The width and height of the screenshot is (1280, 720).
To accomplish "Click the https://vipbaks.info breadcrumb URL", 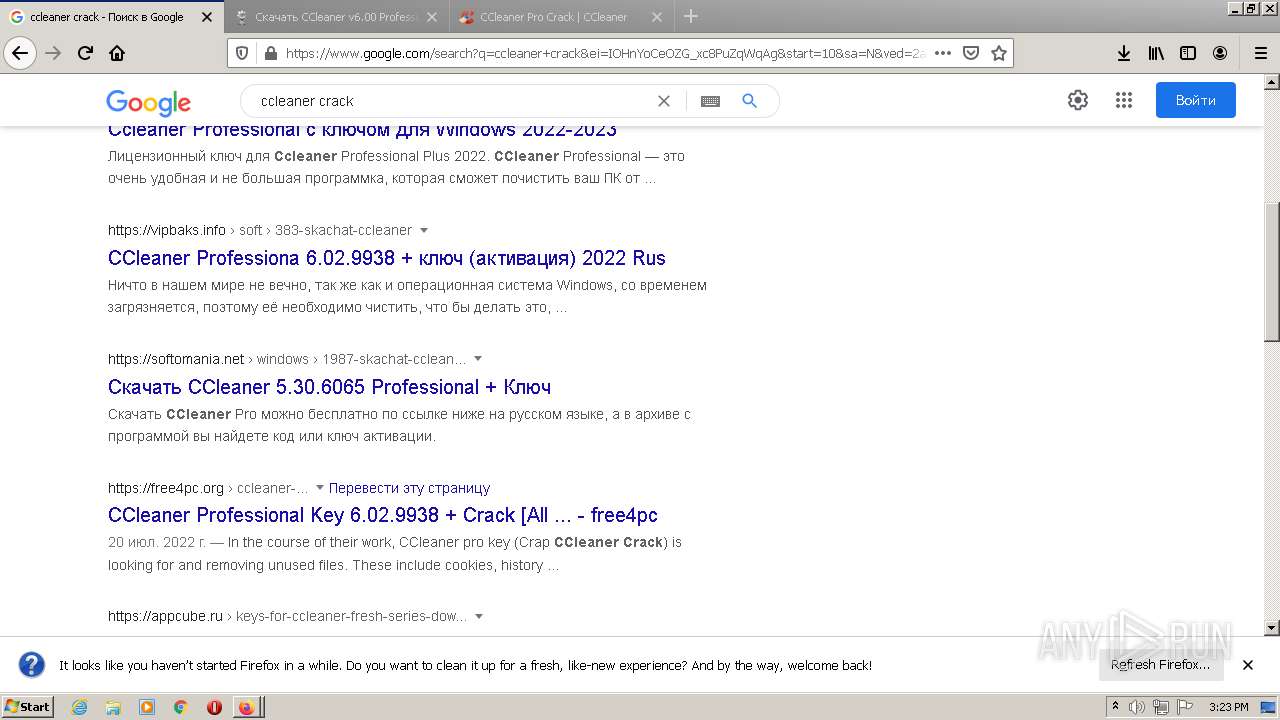I will (x=167, y=230).
